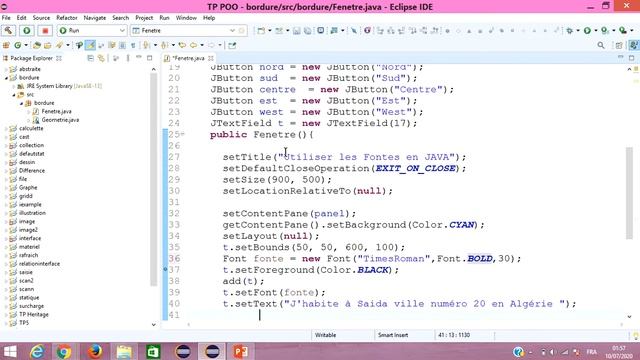This screenshot has height=360, width=640.
Task: Toggle Block Selection Mode icon
Action: coord(122,45)
